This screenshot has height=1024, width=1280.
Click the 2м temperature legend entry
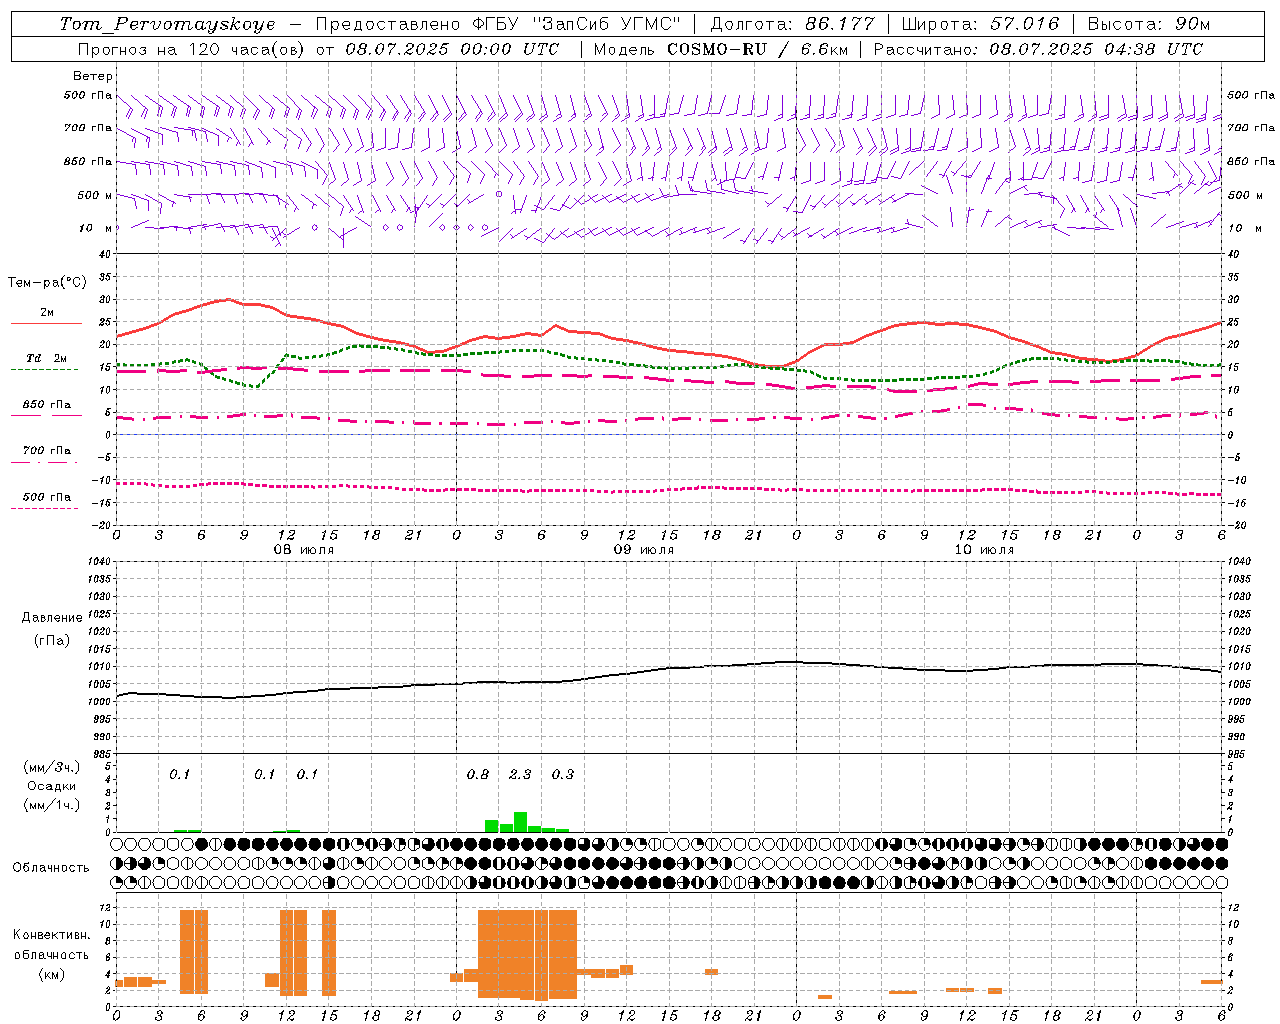click(x=47, y=313)
